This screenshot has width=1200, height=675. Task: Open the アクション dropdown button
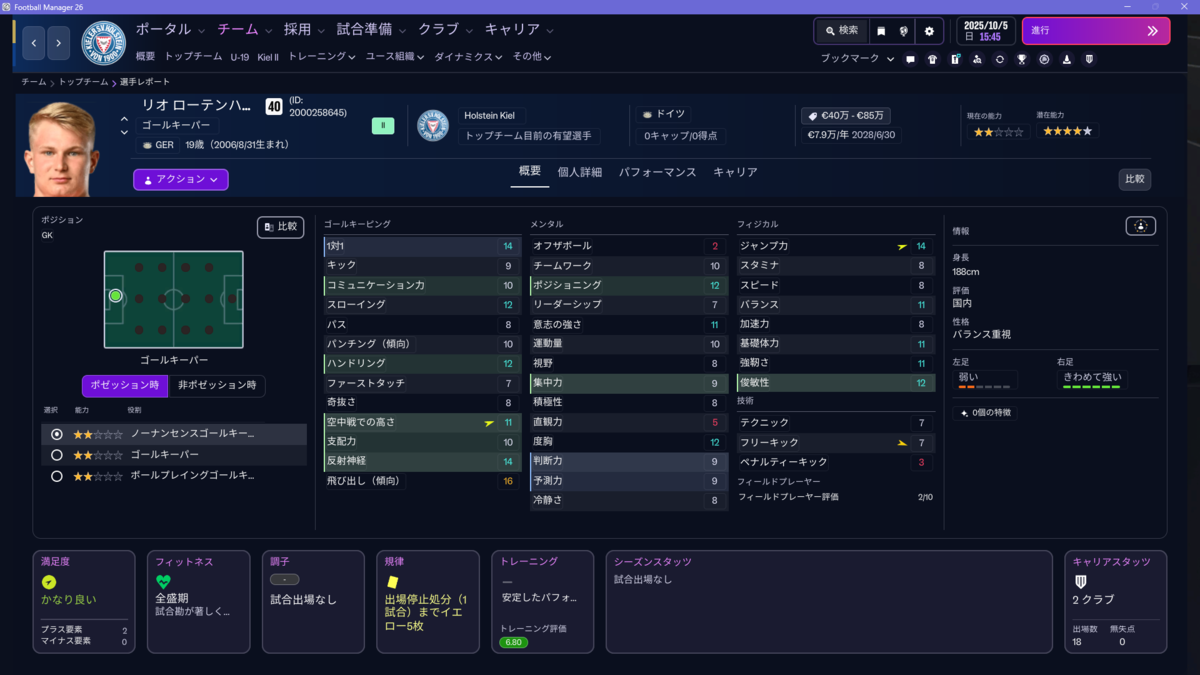coord(181,179)
